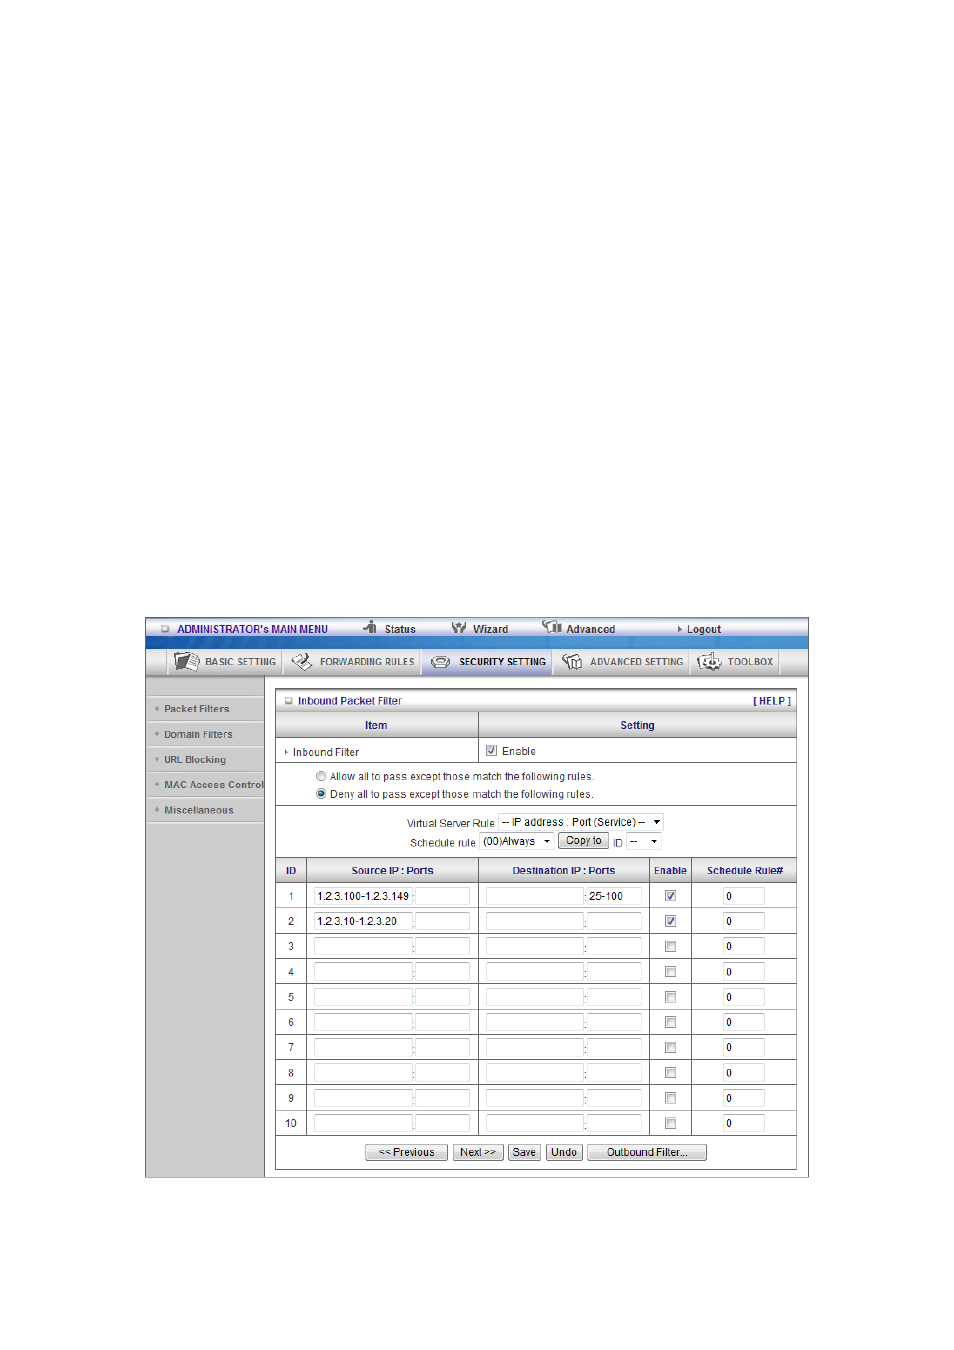
Task: Click the Security Setting lock icon
Action: 440,662
